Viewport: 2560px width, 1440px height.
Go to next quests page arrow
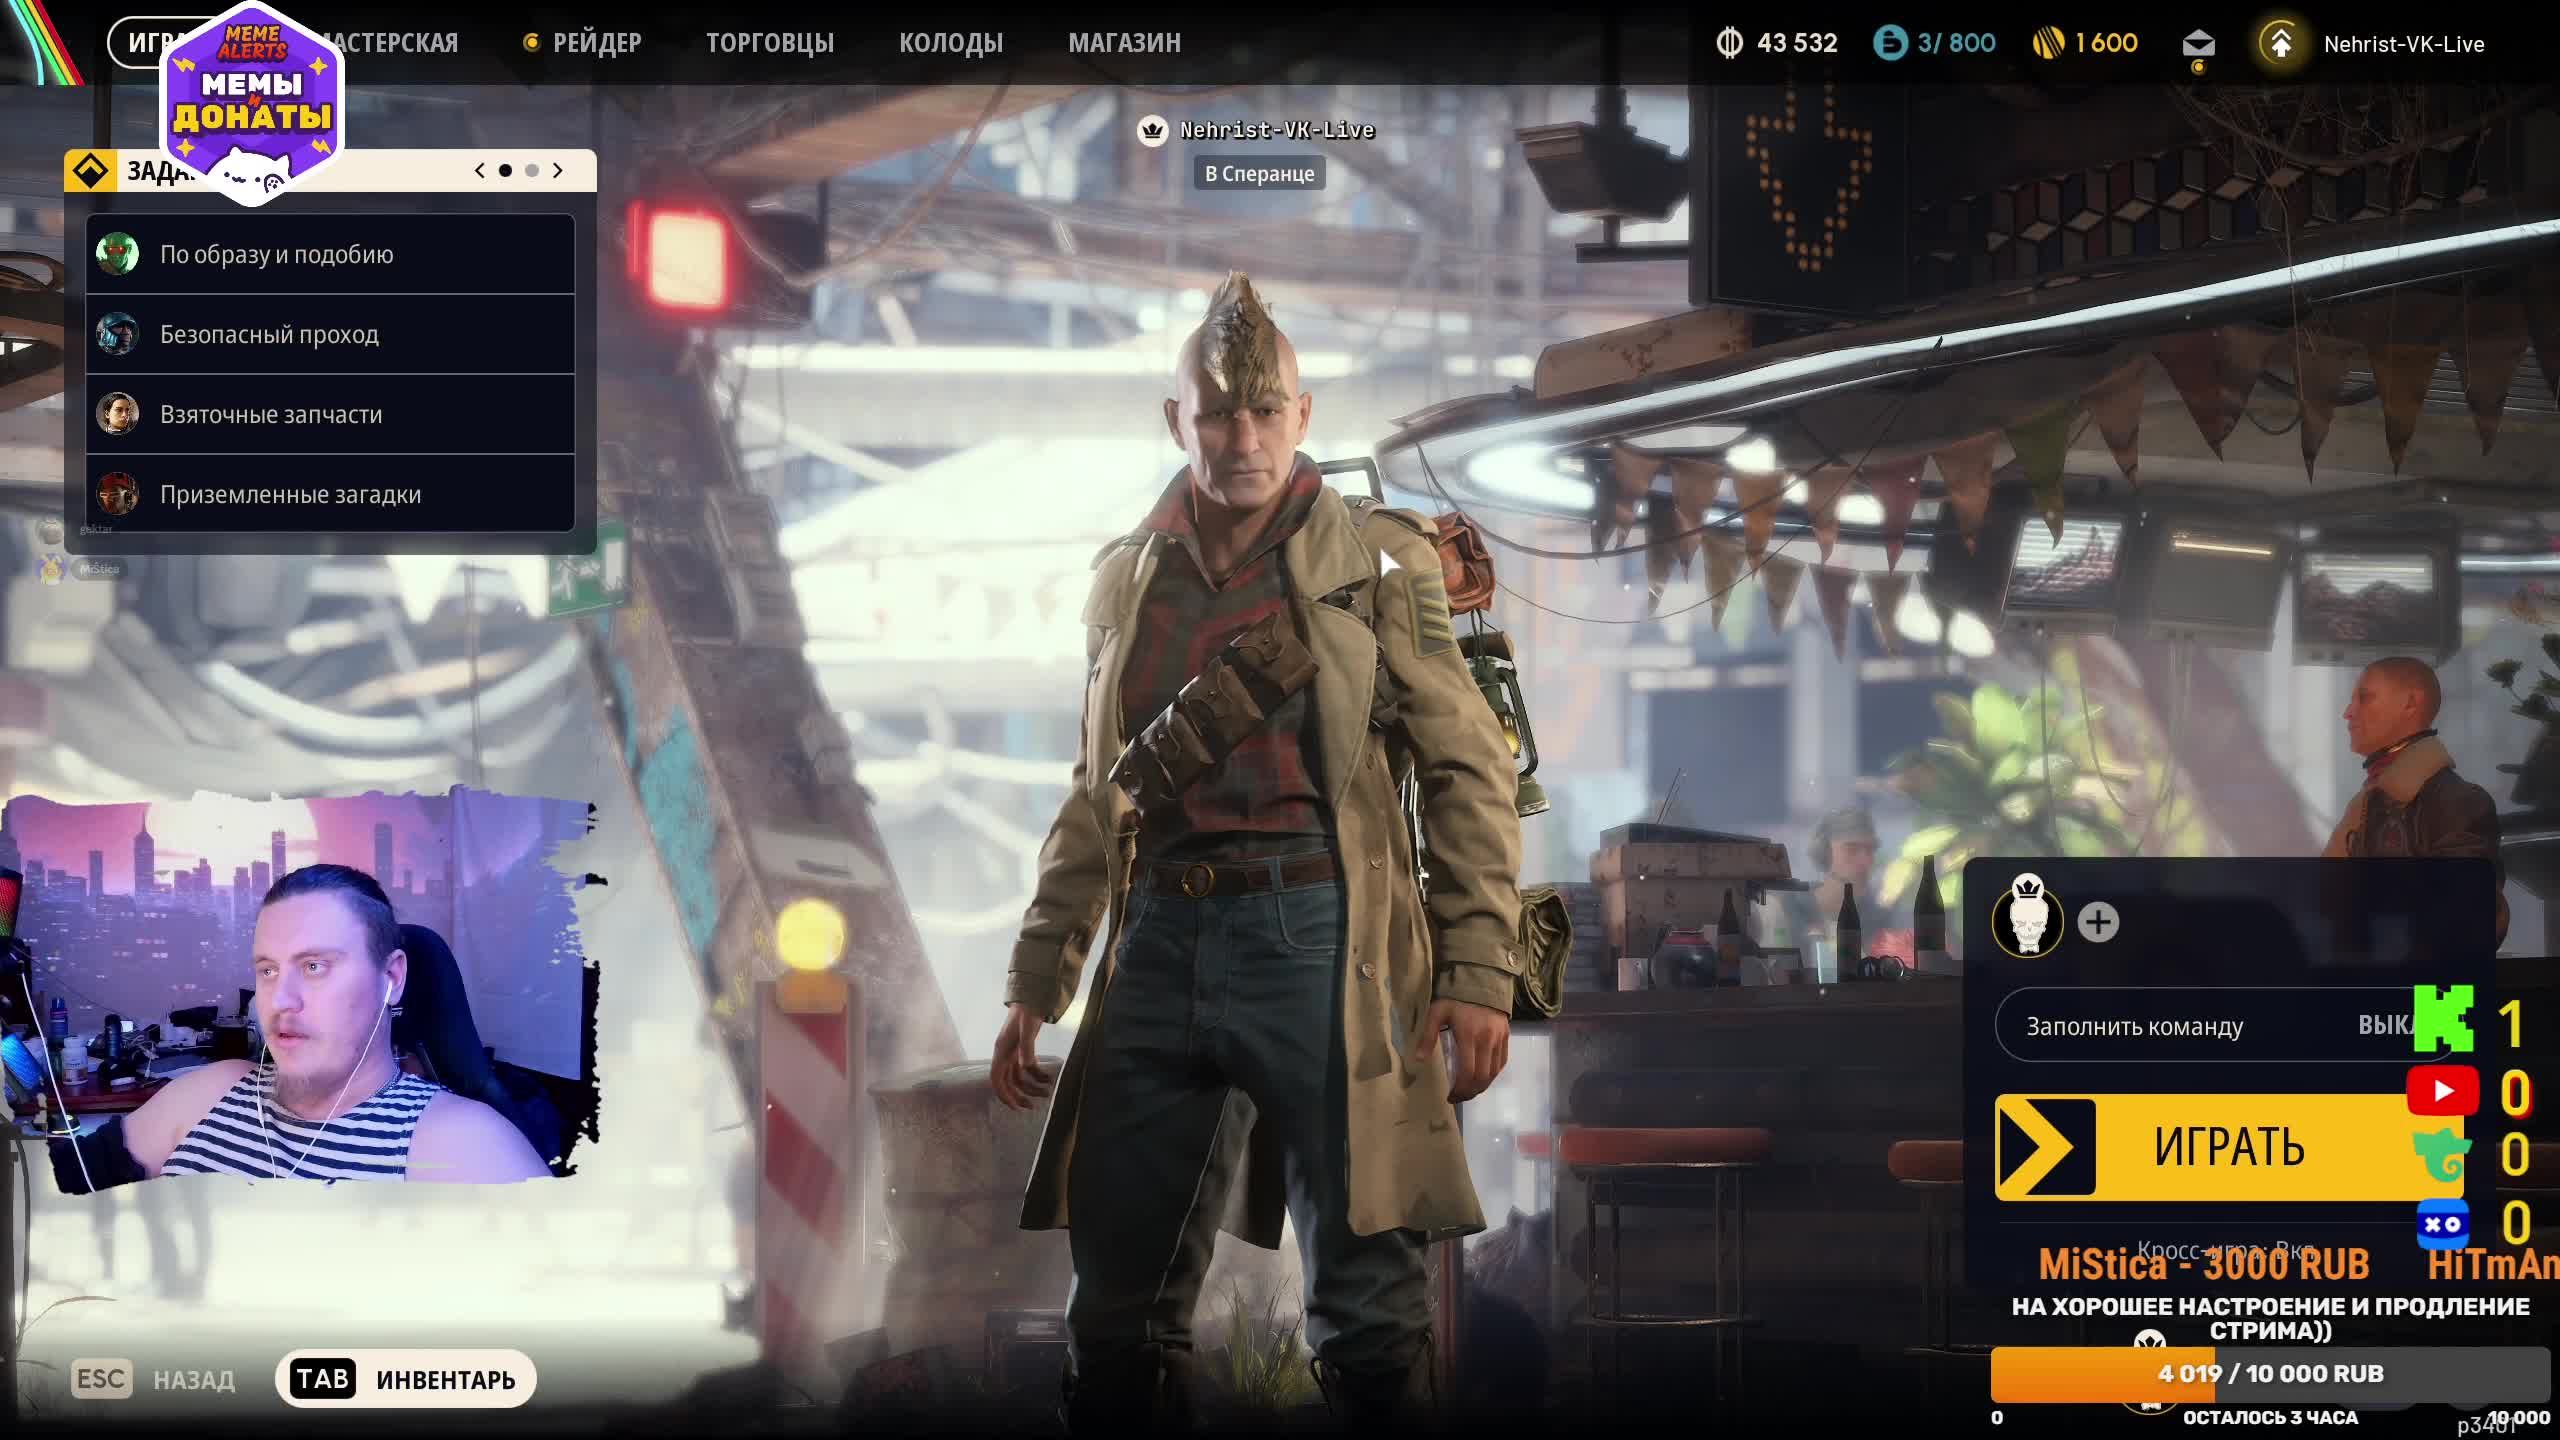click(558, 171)
